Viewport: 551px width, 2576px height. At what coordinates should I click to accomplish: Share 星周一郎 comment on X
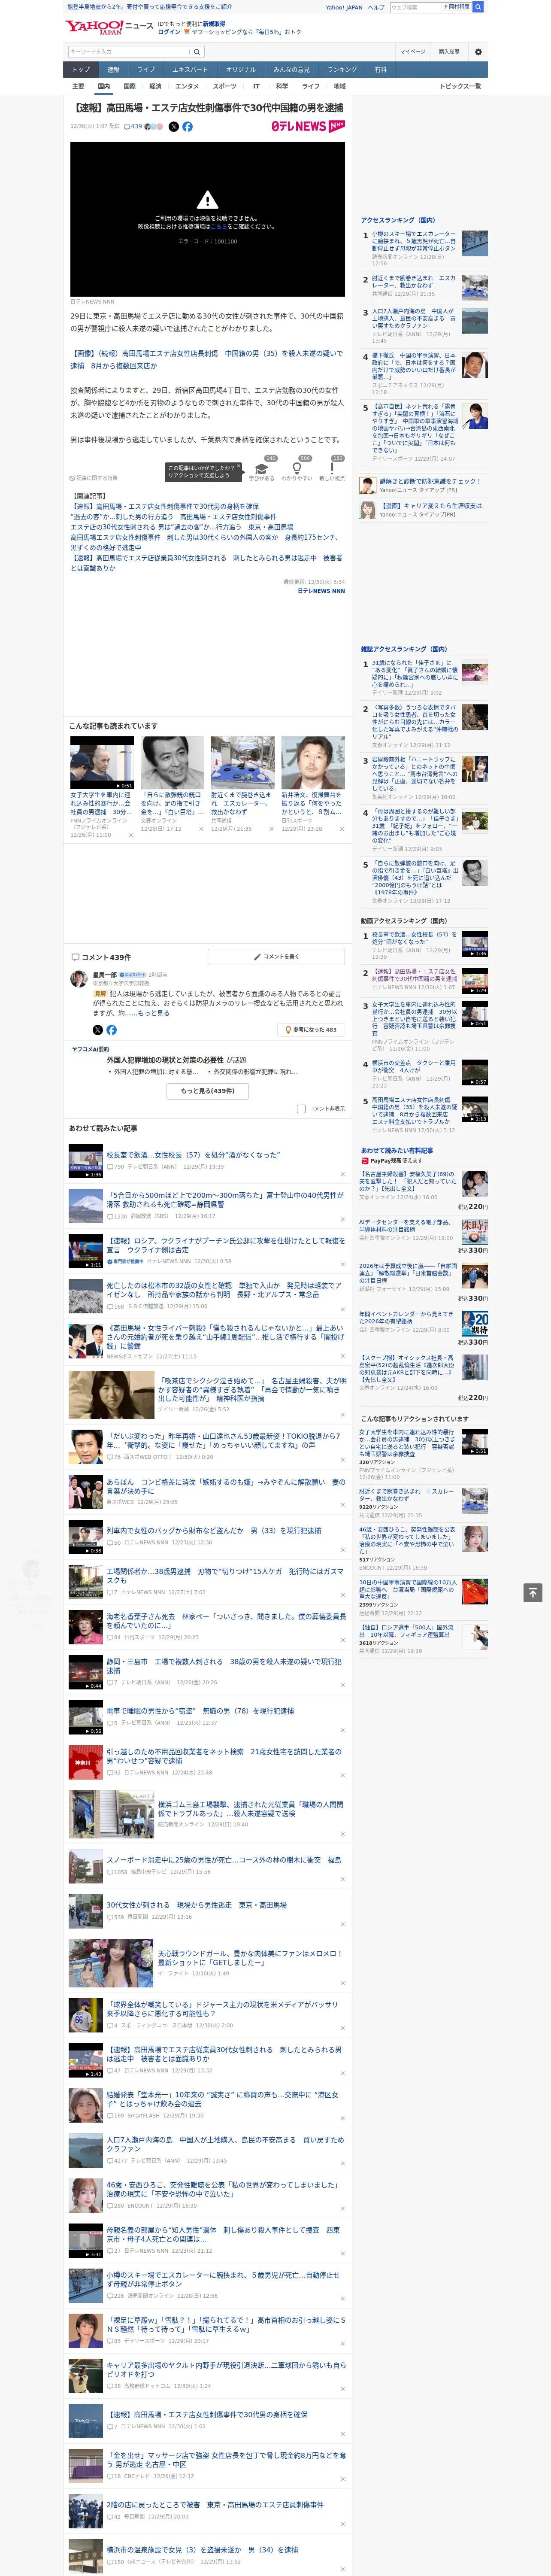pyautogui.click(x=97, y=1029)
